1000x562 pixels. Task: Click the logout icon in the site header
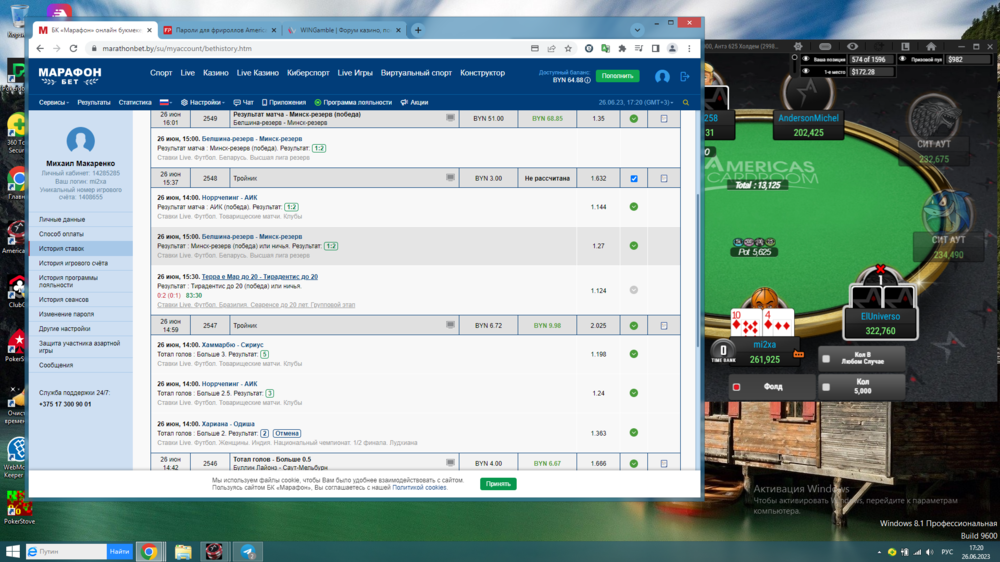[x=685, y=76]
